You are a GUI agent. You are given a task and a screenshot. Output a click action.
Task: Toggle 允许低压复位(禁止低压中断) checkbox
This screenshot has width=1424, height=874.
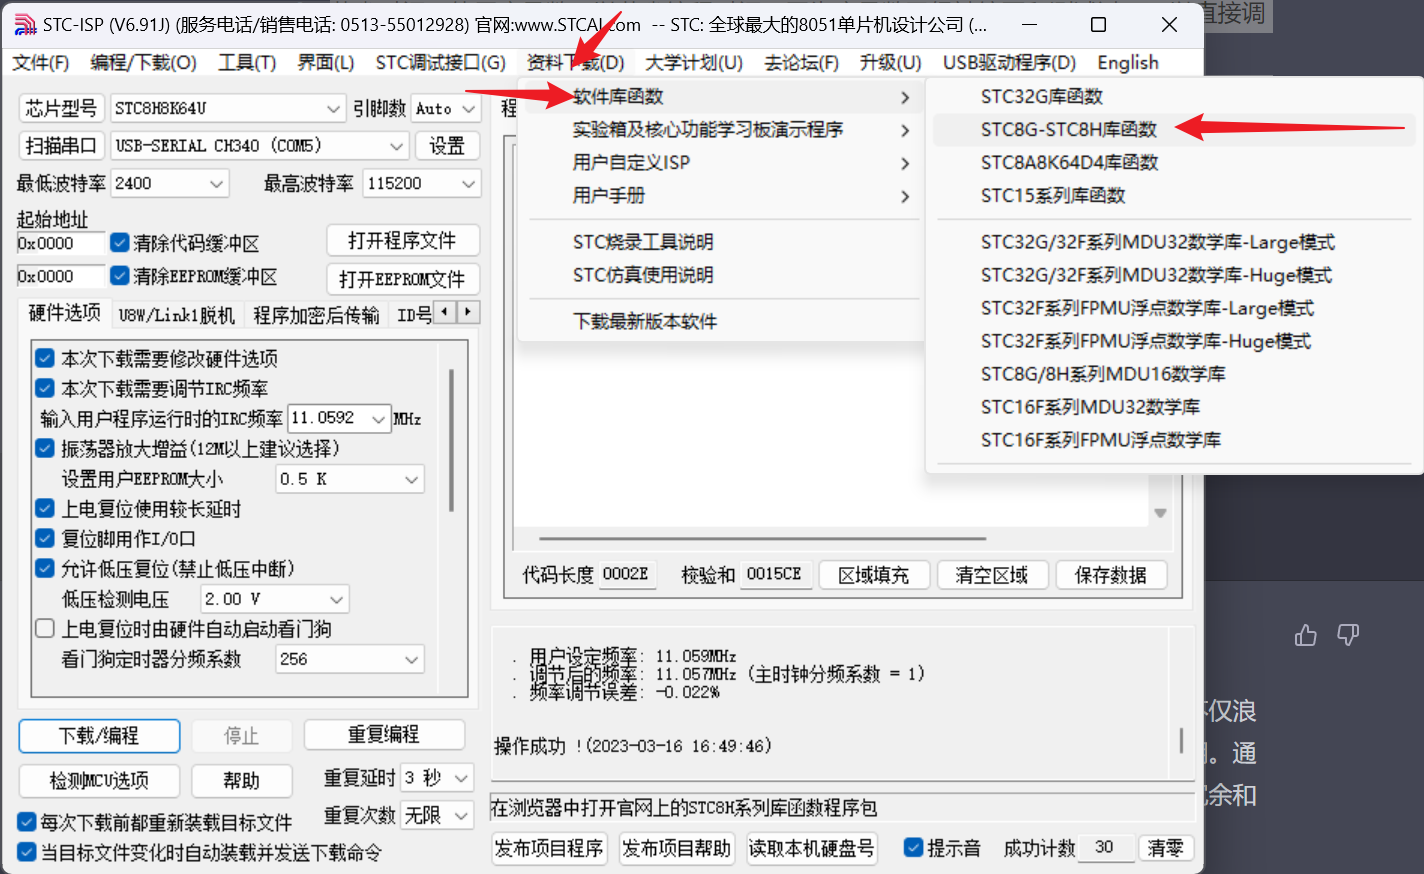pos(45,568)
